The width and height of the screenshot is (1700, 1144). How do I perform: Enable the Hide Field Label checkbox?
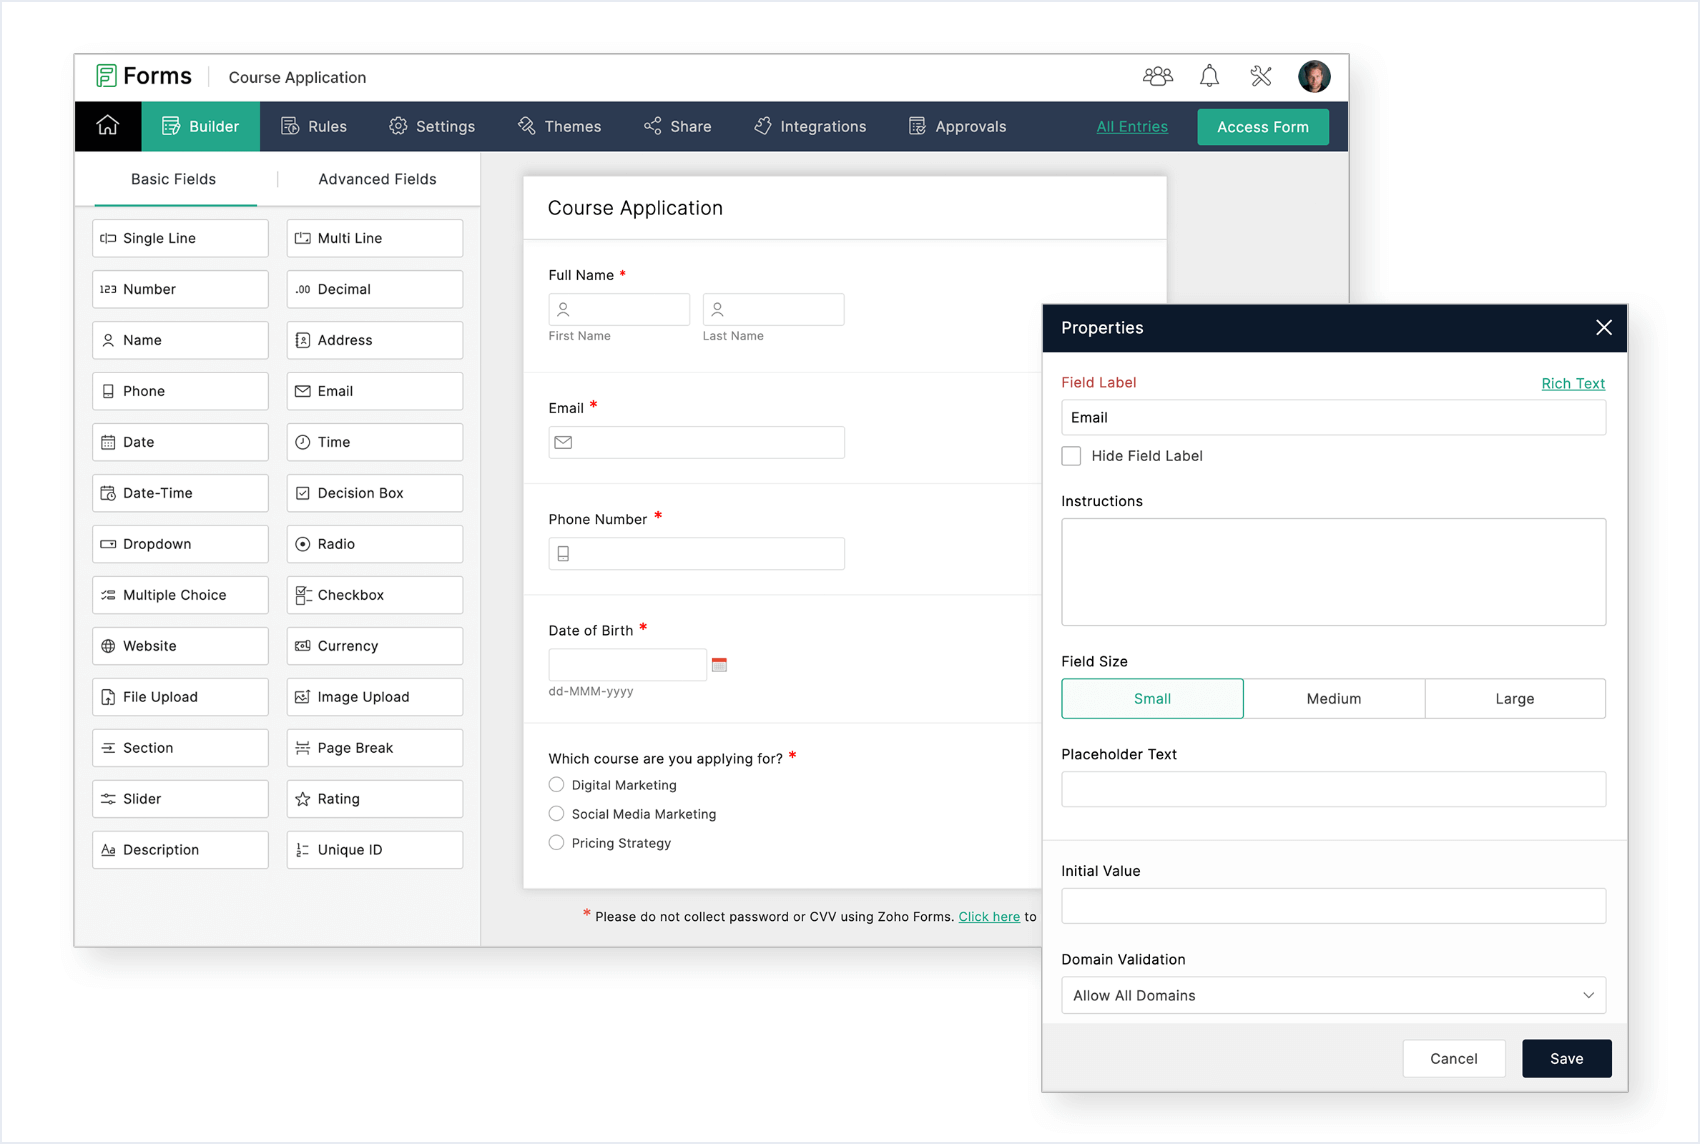coord(1071,455)
